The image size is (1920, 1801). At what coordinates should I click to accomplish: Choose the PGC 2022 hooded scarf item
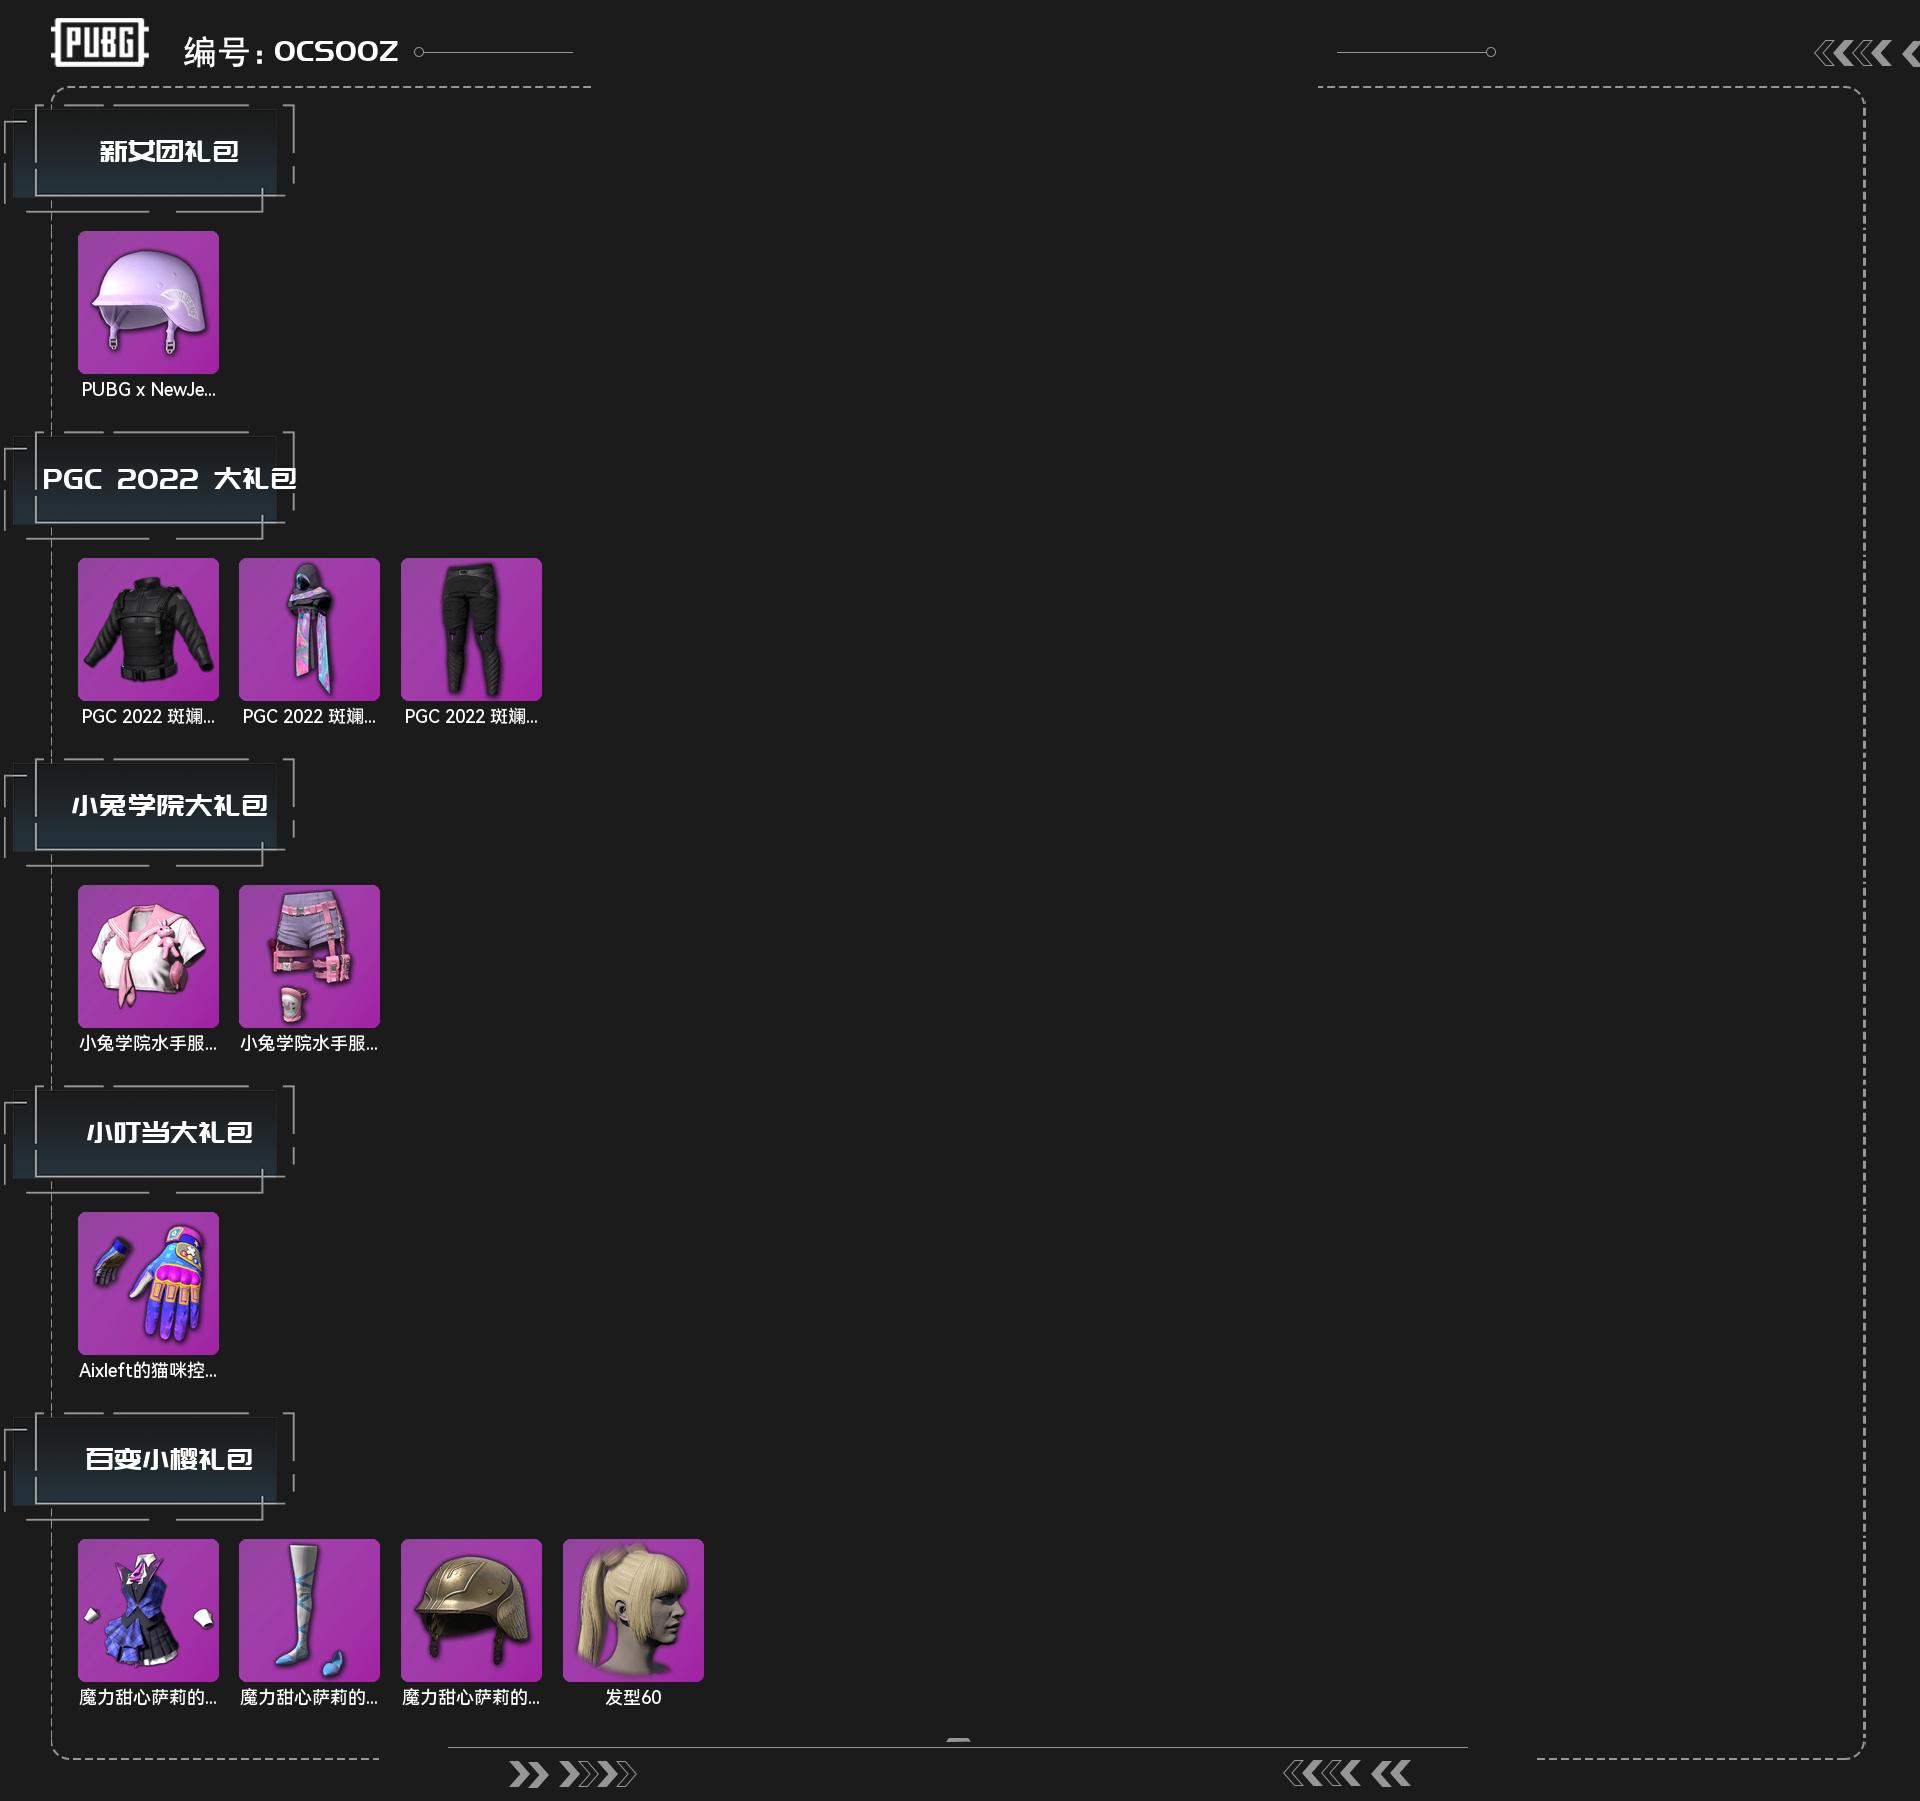pos(309,629)
